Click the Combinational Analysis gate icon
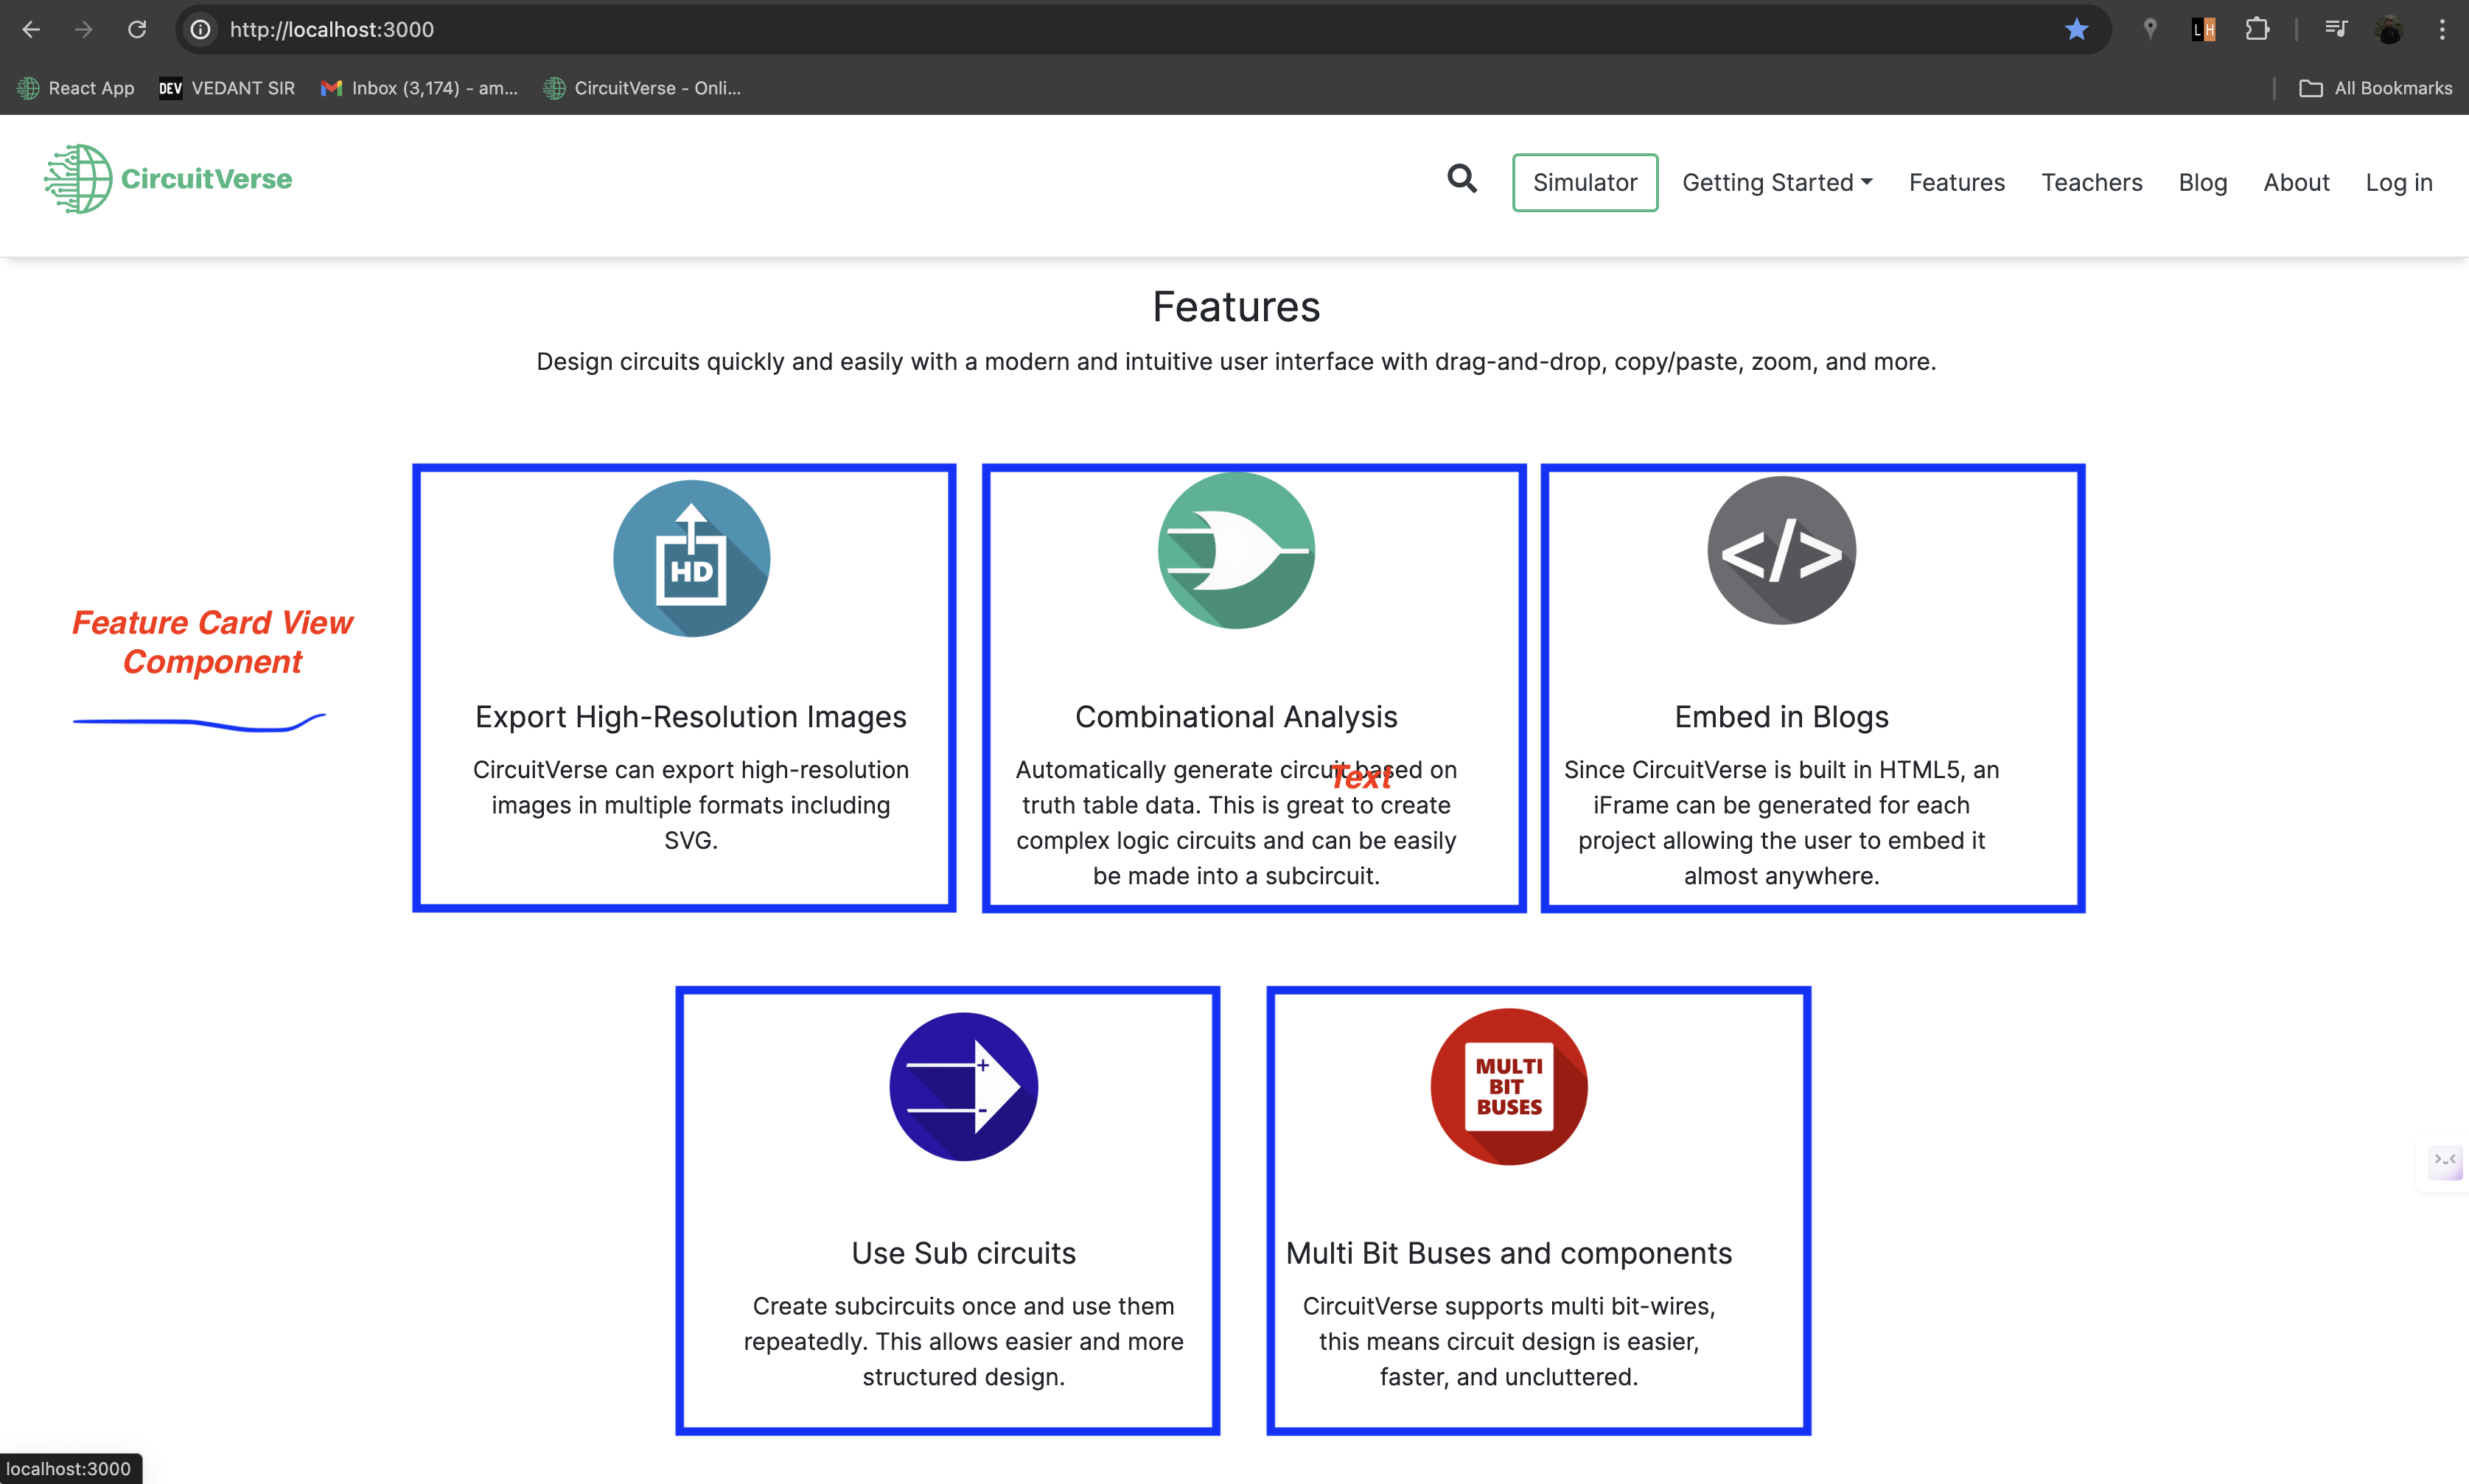Viewport: 2469px width, 1484px height. [x=1236, y=550]
